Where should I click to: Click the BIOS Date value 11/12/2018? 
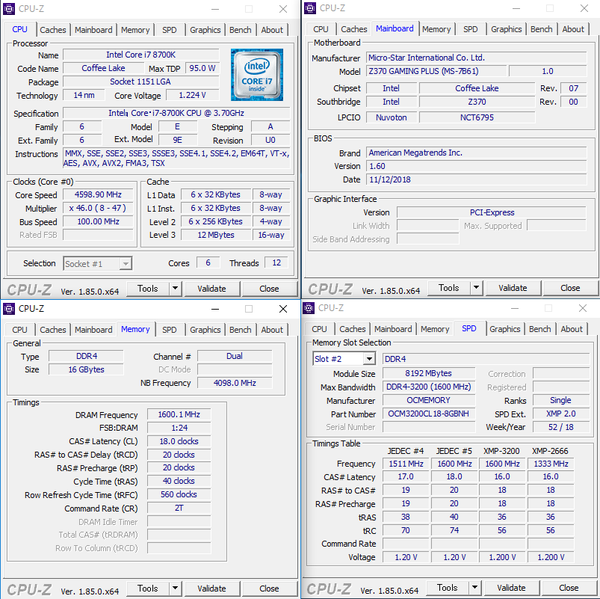pos(476,180)
